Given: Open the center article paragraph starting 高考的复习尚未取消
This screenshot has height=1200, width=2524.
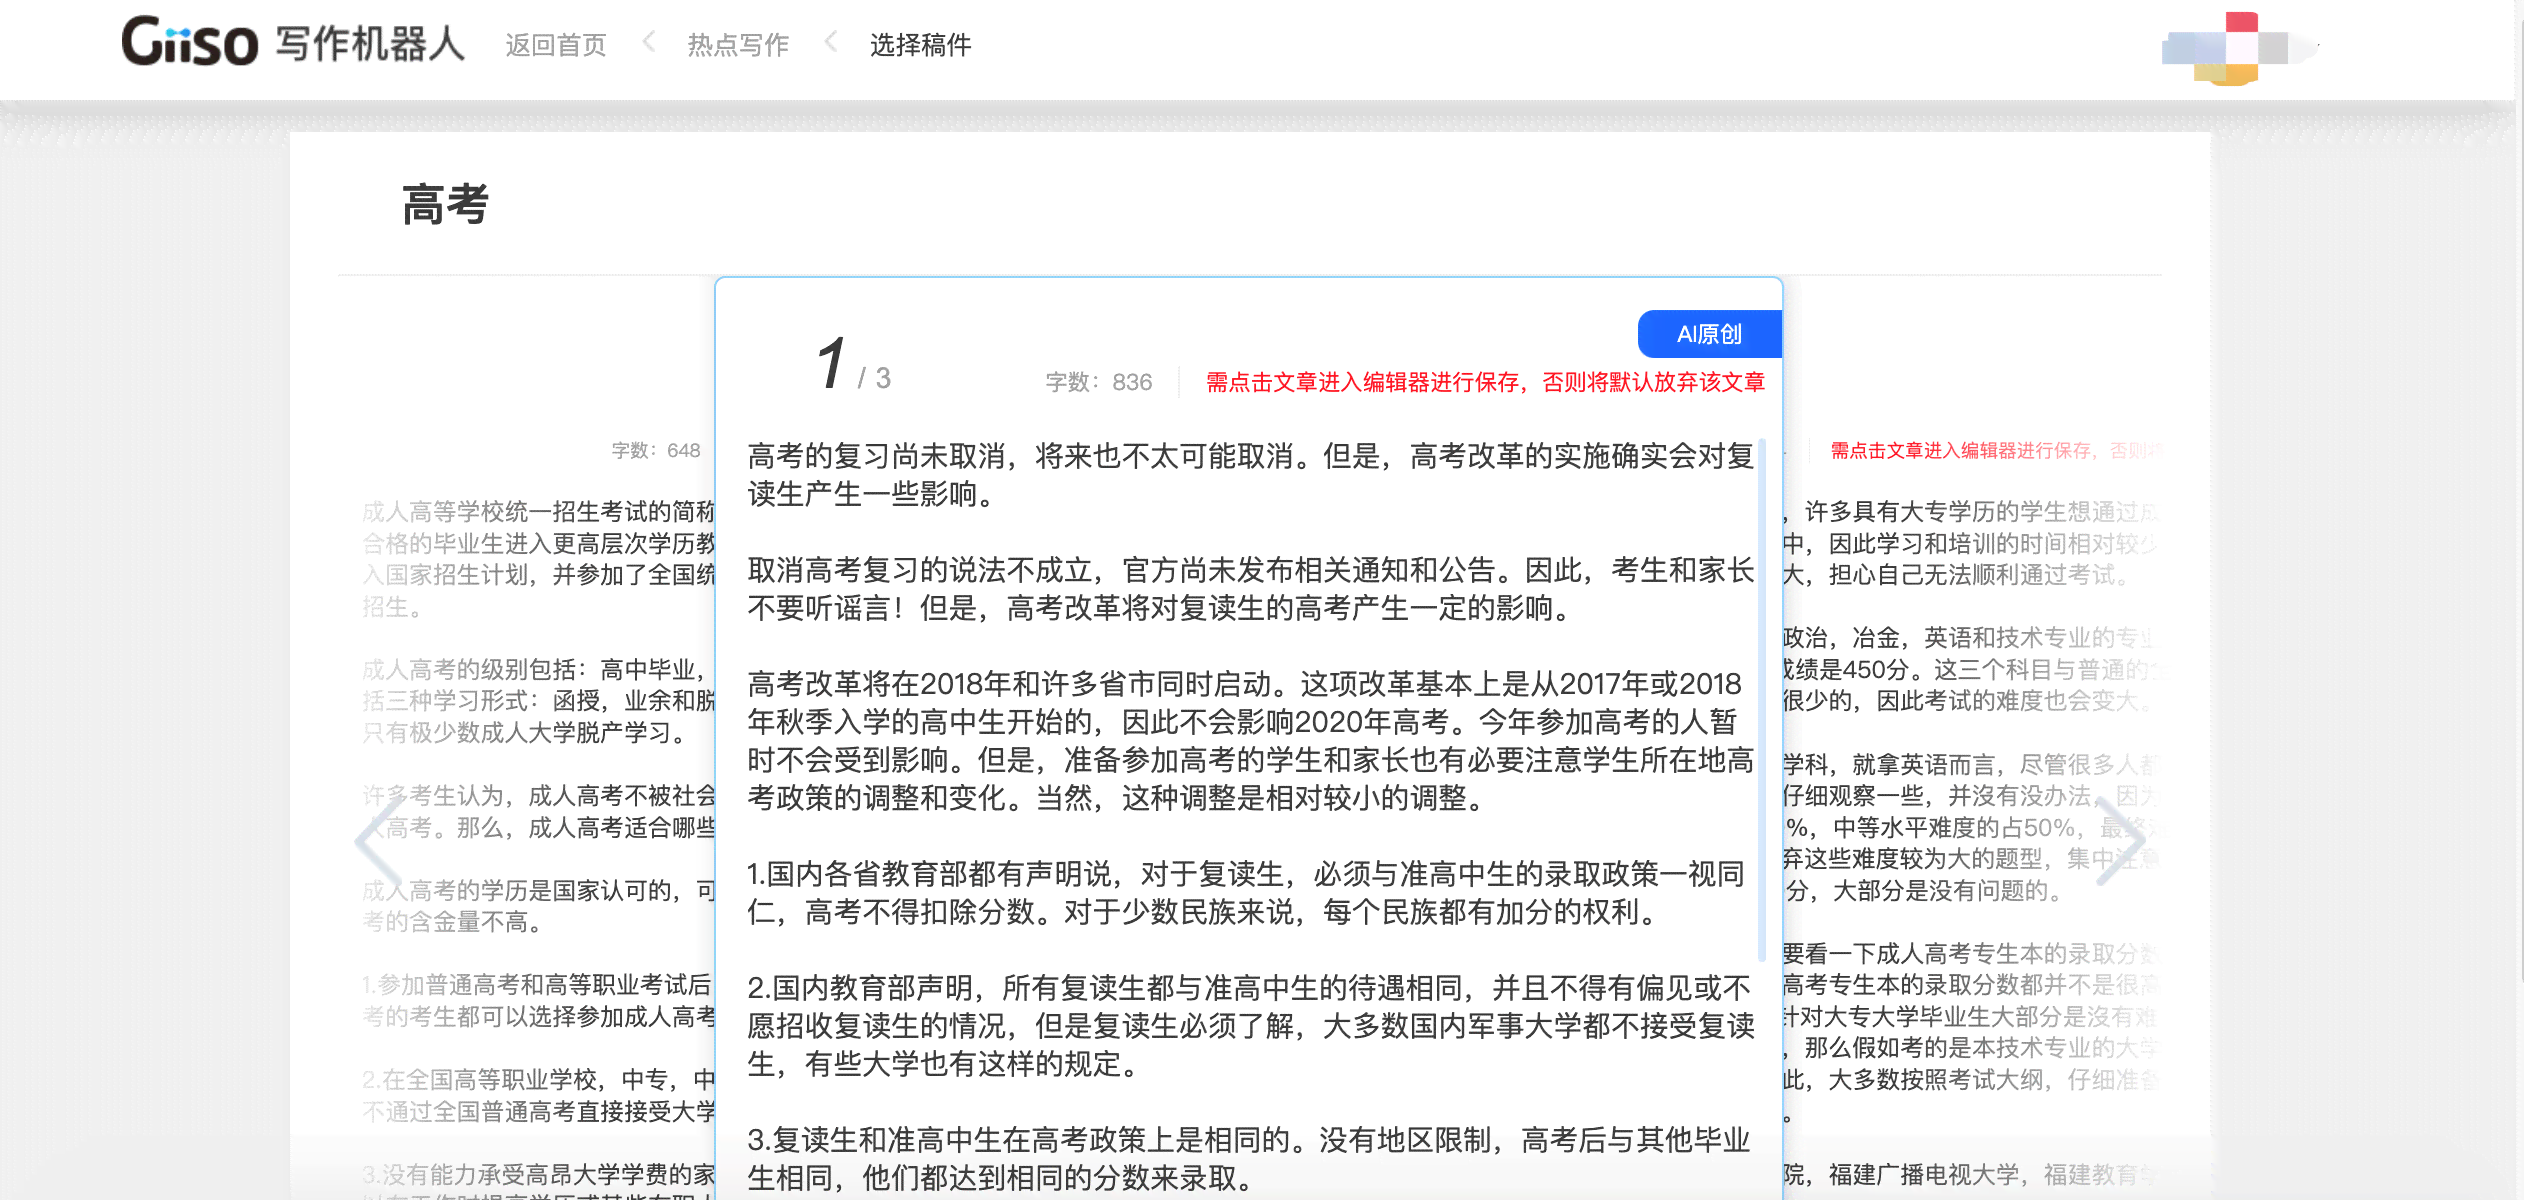Looking at the screenshot, I should point(1250,475).
